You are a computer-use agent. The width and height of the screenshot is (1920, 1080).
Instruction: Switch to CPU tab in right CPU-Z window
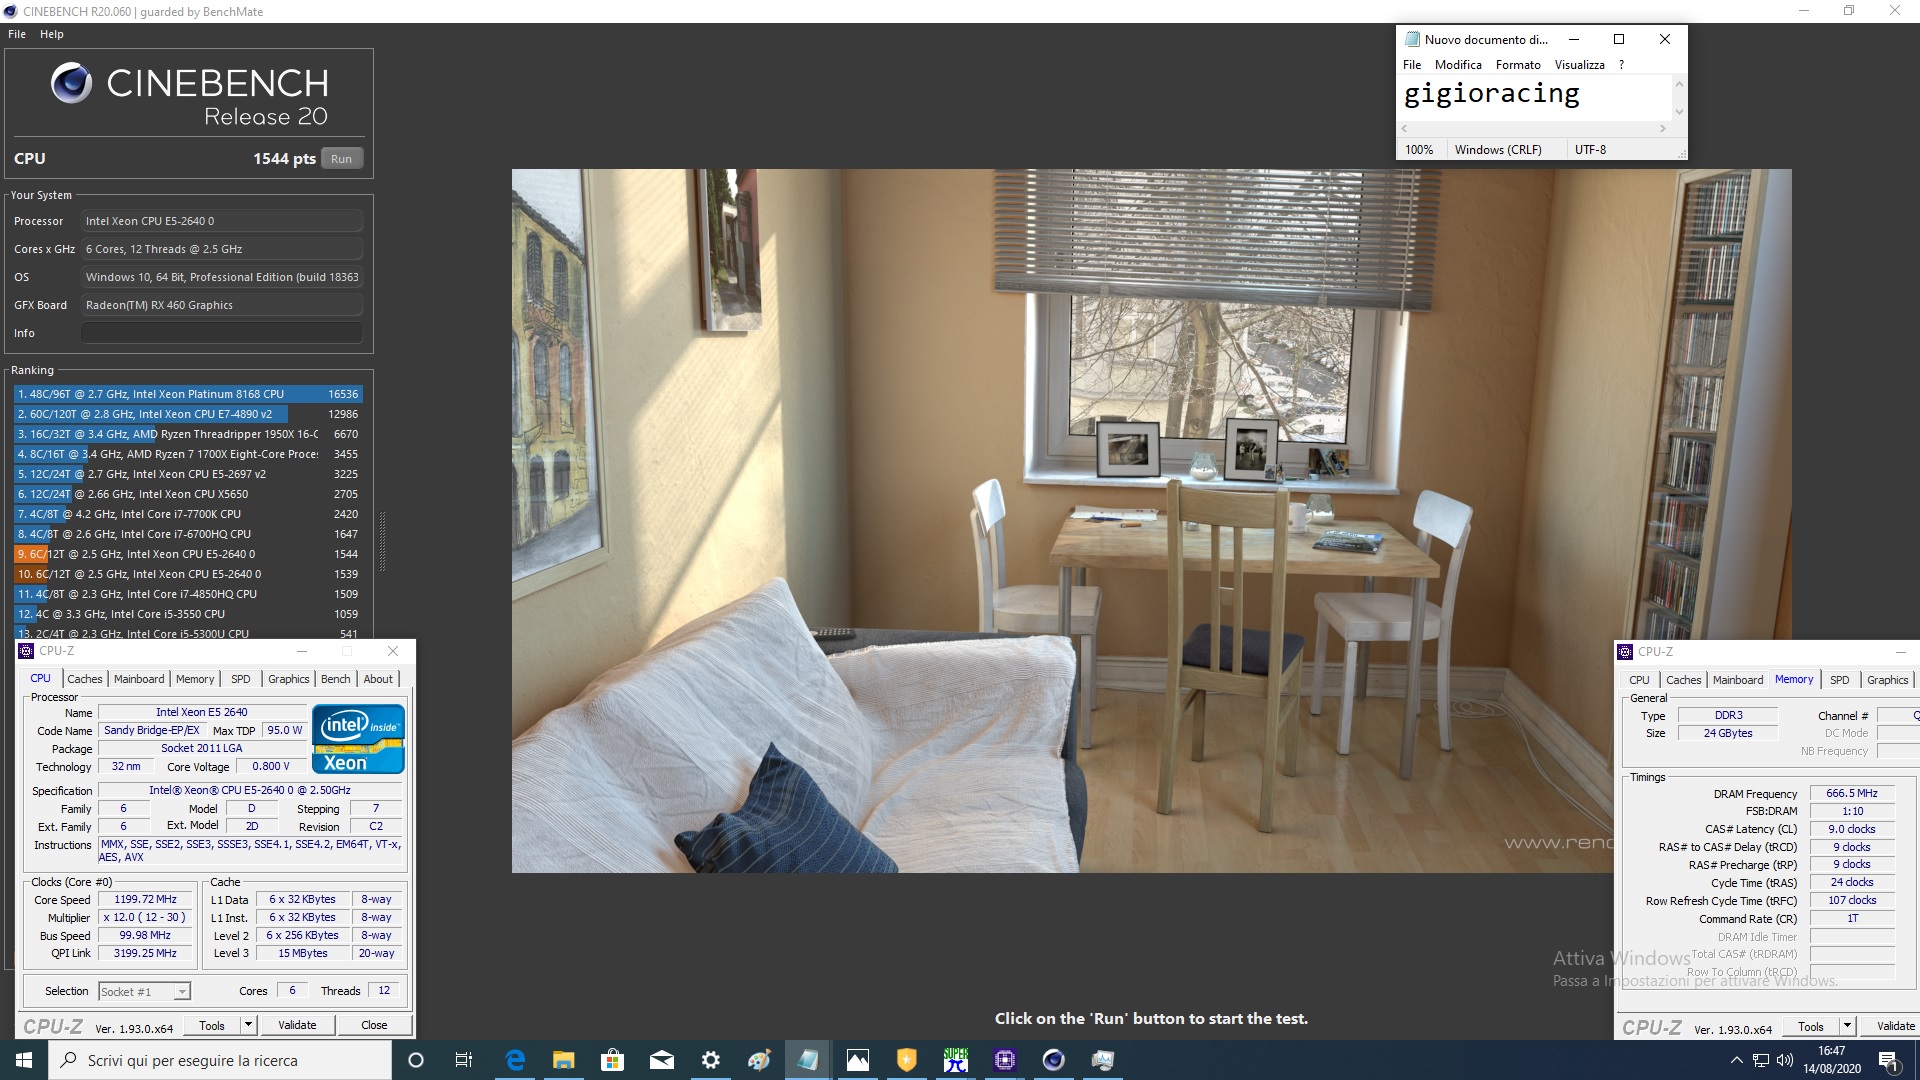tap(1640, 680)
